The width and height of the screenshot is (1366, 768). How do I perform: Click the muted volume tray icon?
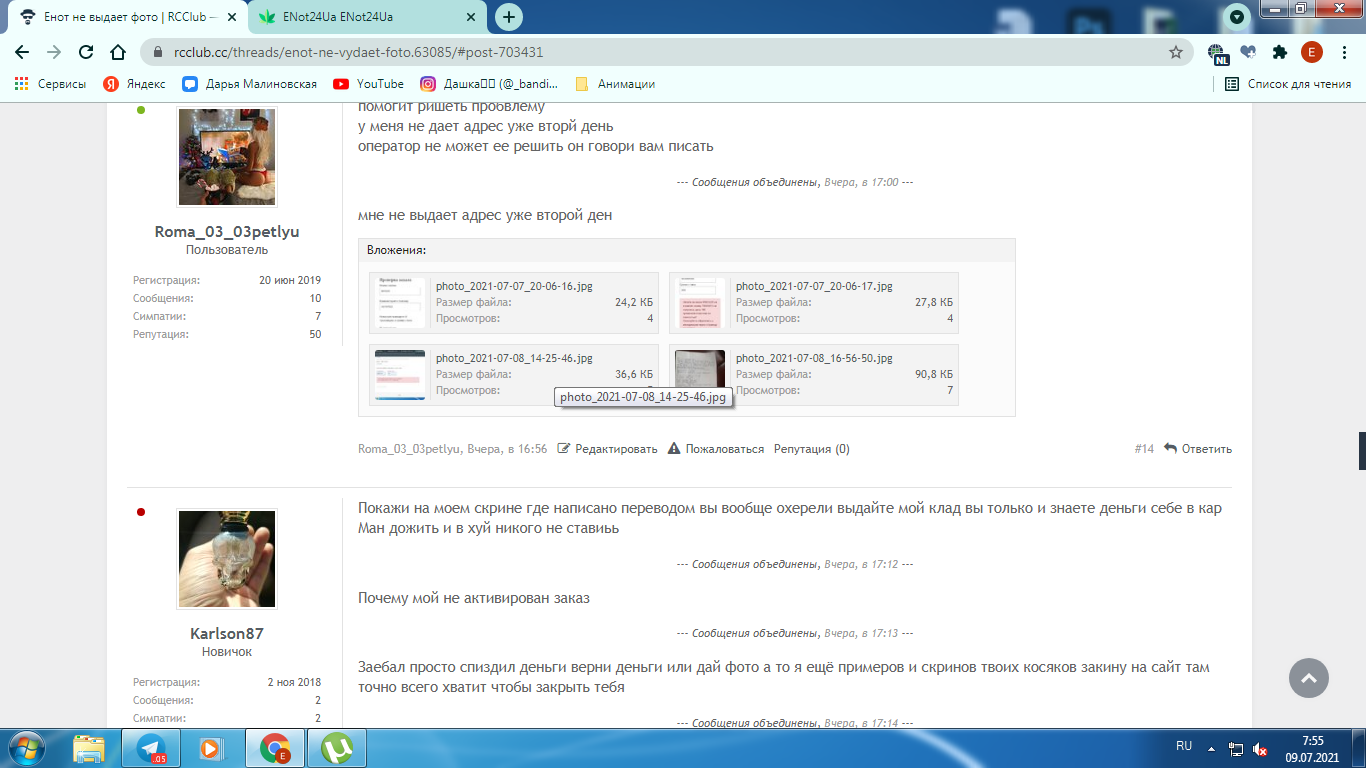tap(1261, 748)
